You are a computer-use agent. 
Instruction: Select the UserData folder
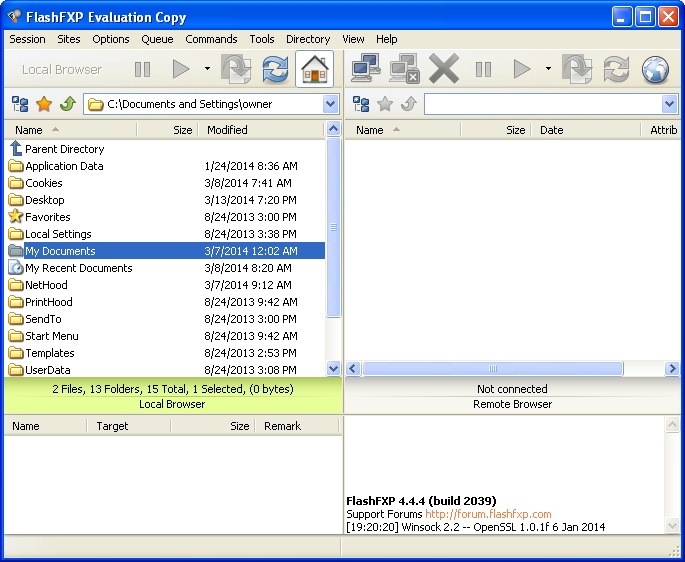39,370
